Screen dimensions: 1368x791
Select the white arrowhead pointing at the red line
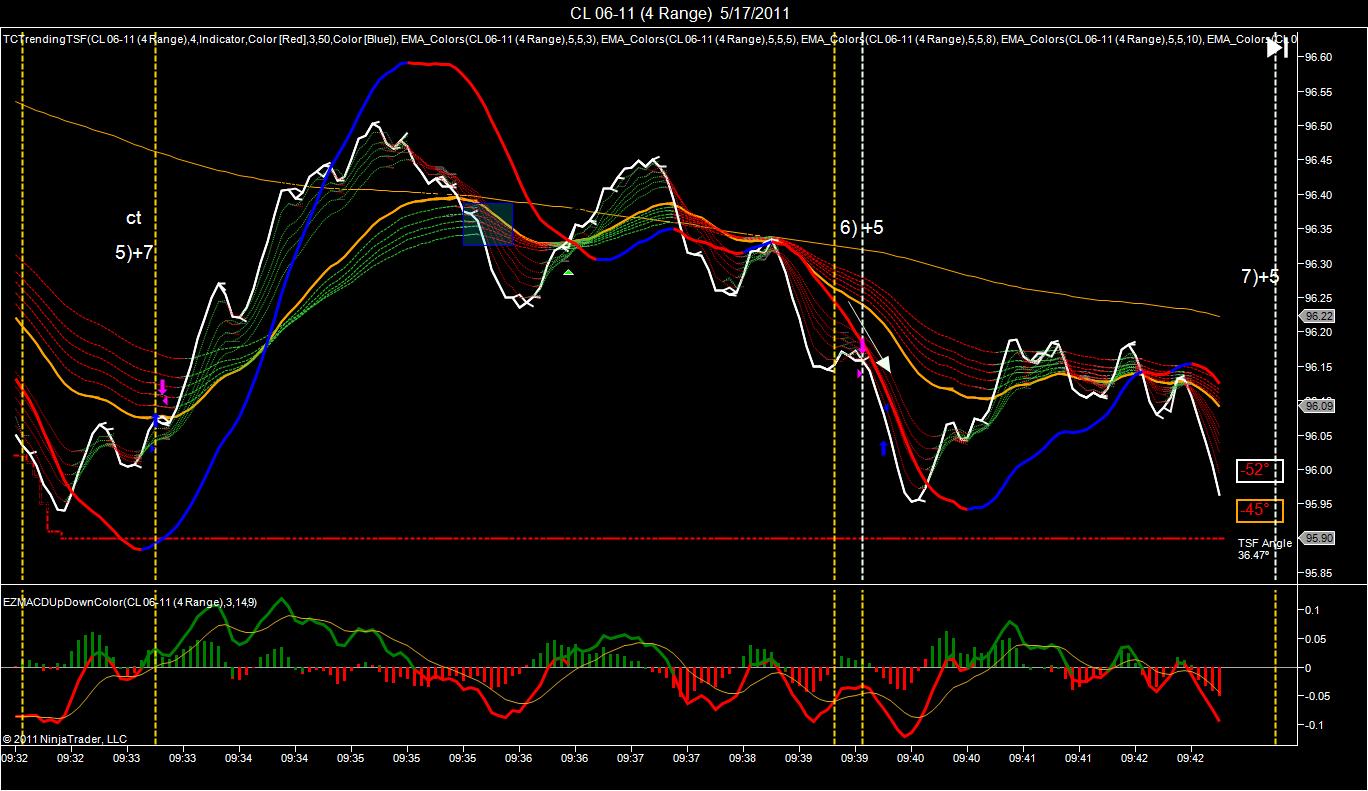pos(882,364)
